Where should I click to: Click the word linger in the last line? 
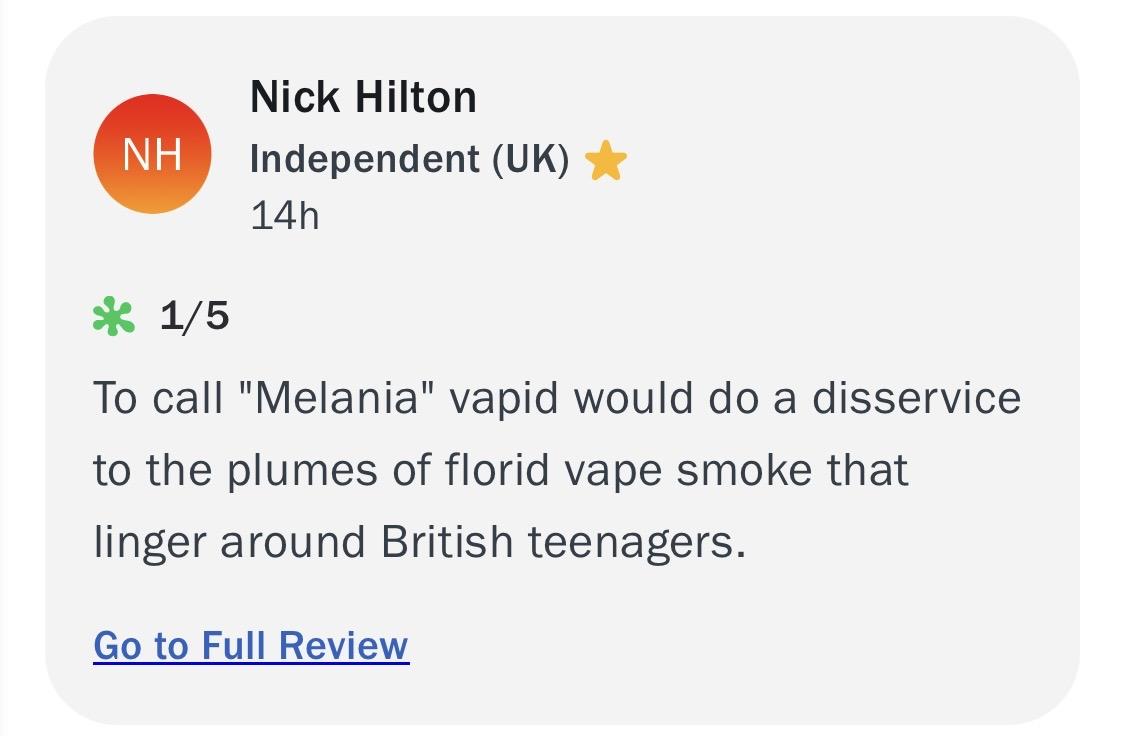pyautogui.click(x=150, y=542)
